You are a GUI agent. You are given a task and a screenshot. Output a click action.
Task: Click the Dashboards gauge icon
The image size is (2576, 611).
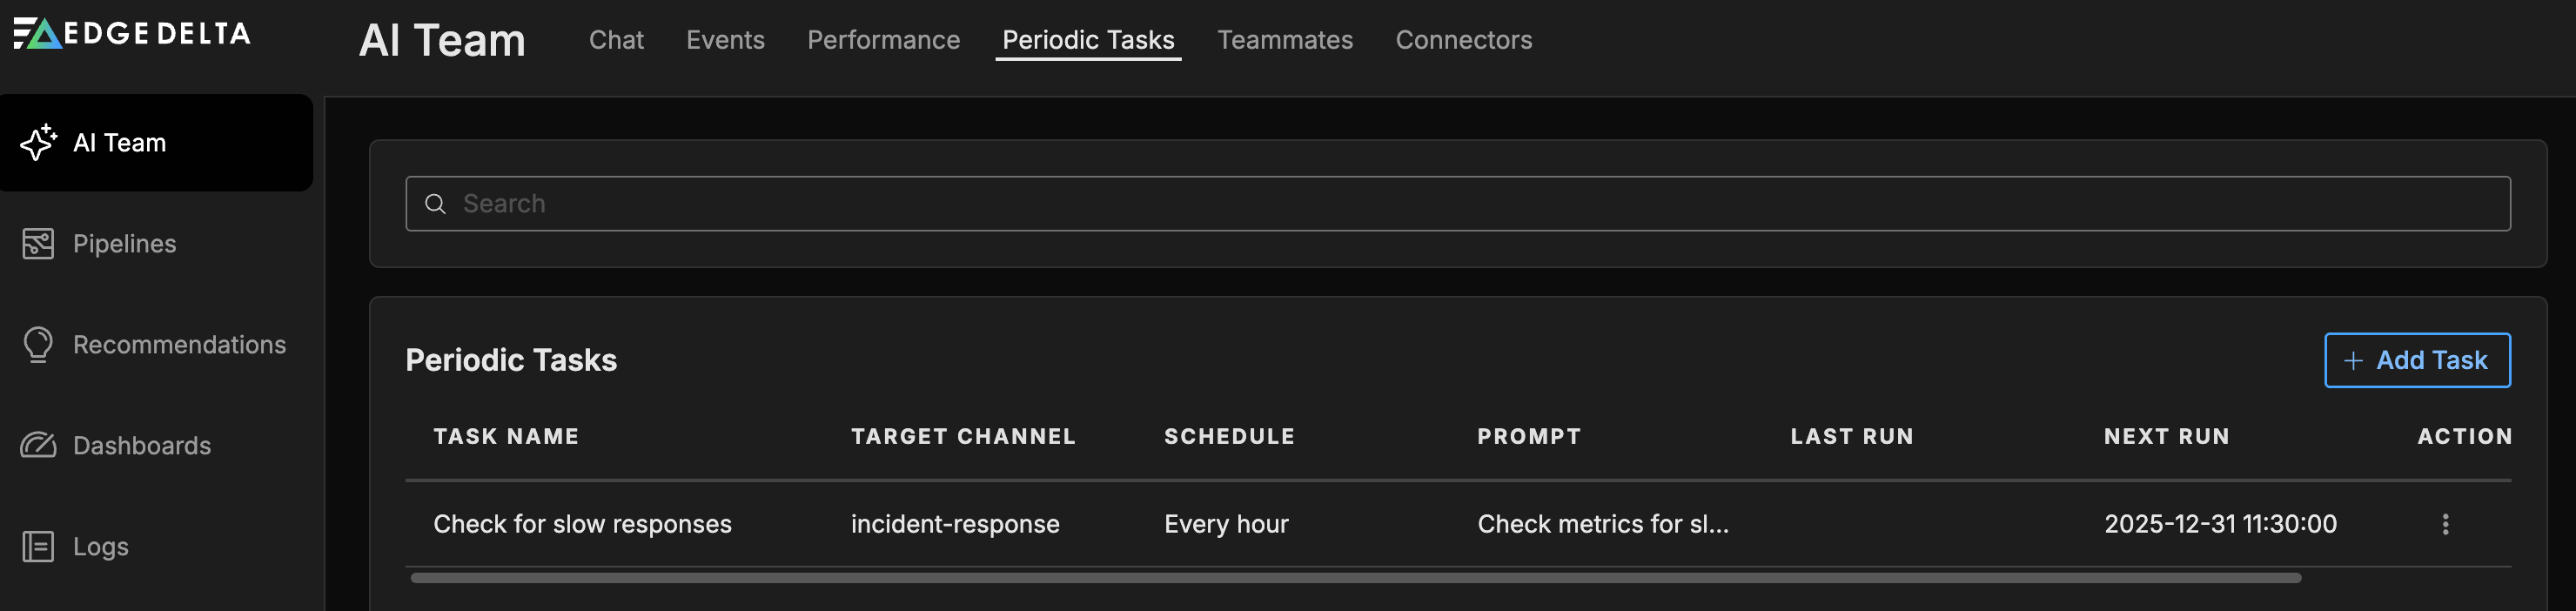38,445
